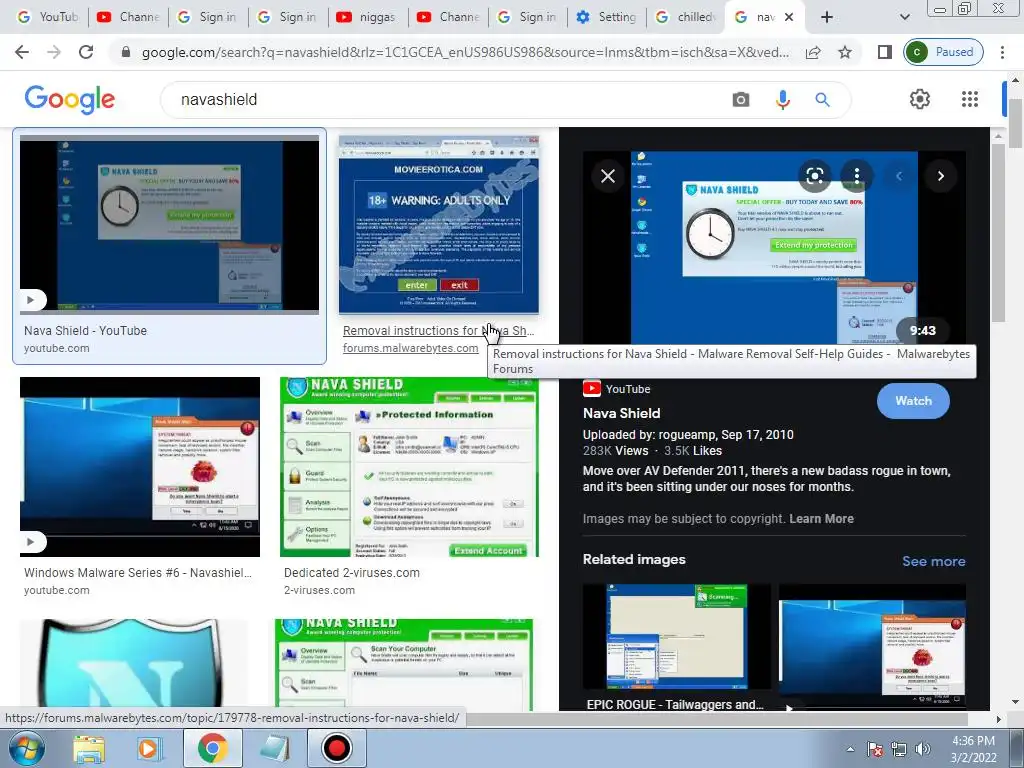Viewport: 1024px width, 768px height.
Task: Click the Learn More copyright link
Action: point(821,519)
